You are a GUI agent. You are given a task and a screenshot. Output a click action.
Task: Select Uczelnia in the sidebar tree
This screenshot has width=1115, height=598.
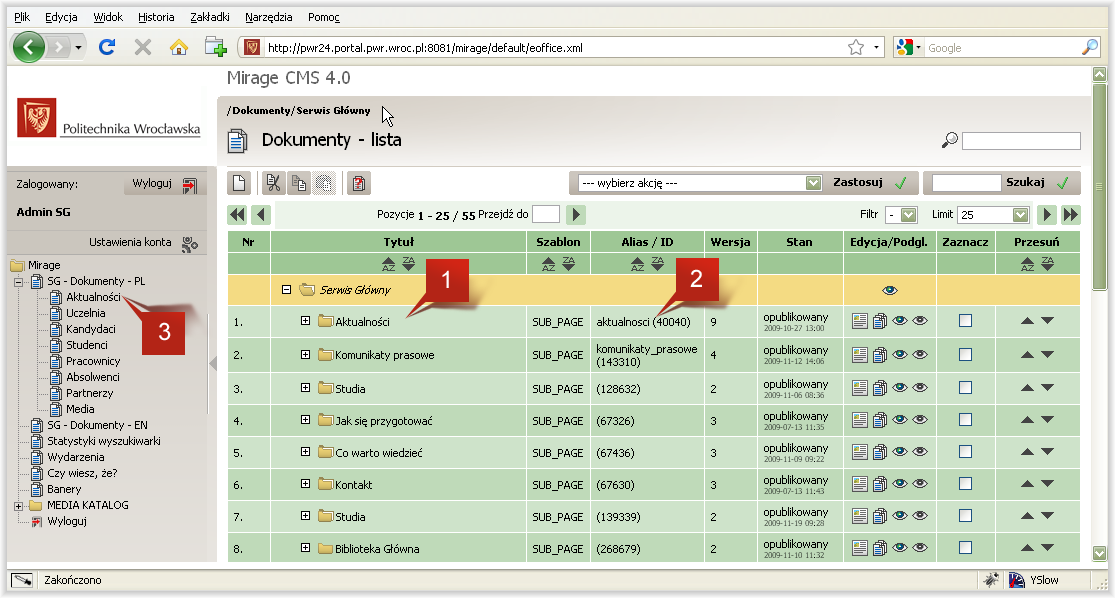coord(85,313)
